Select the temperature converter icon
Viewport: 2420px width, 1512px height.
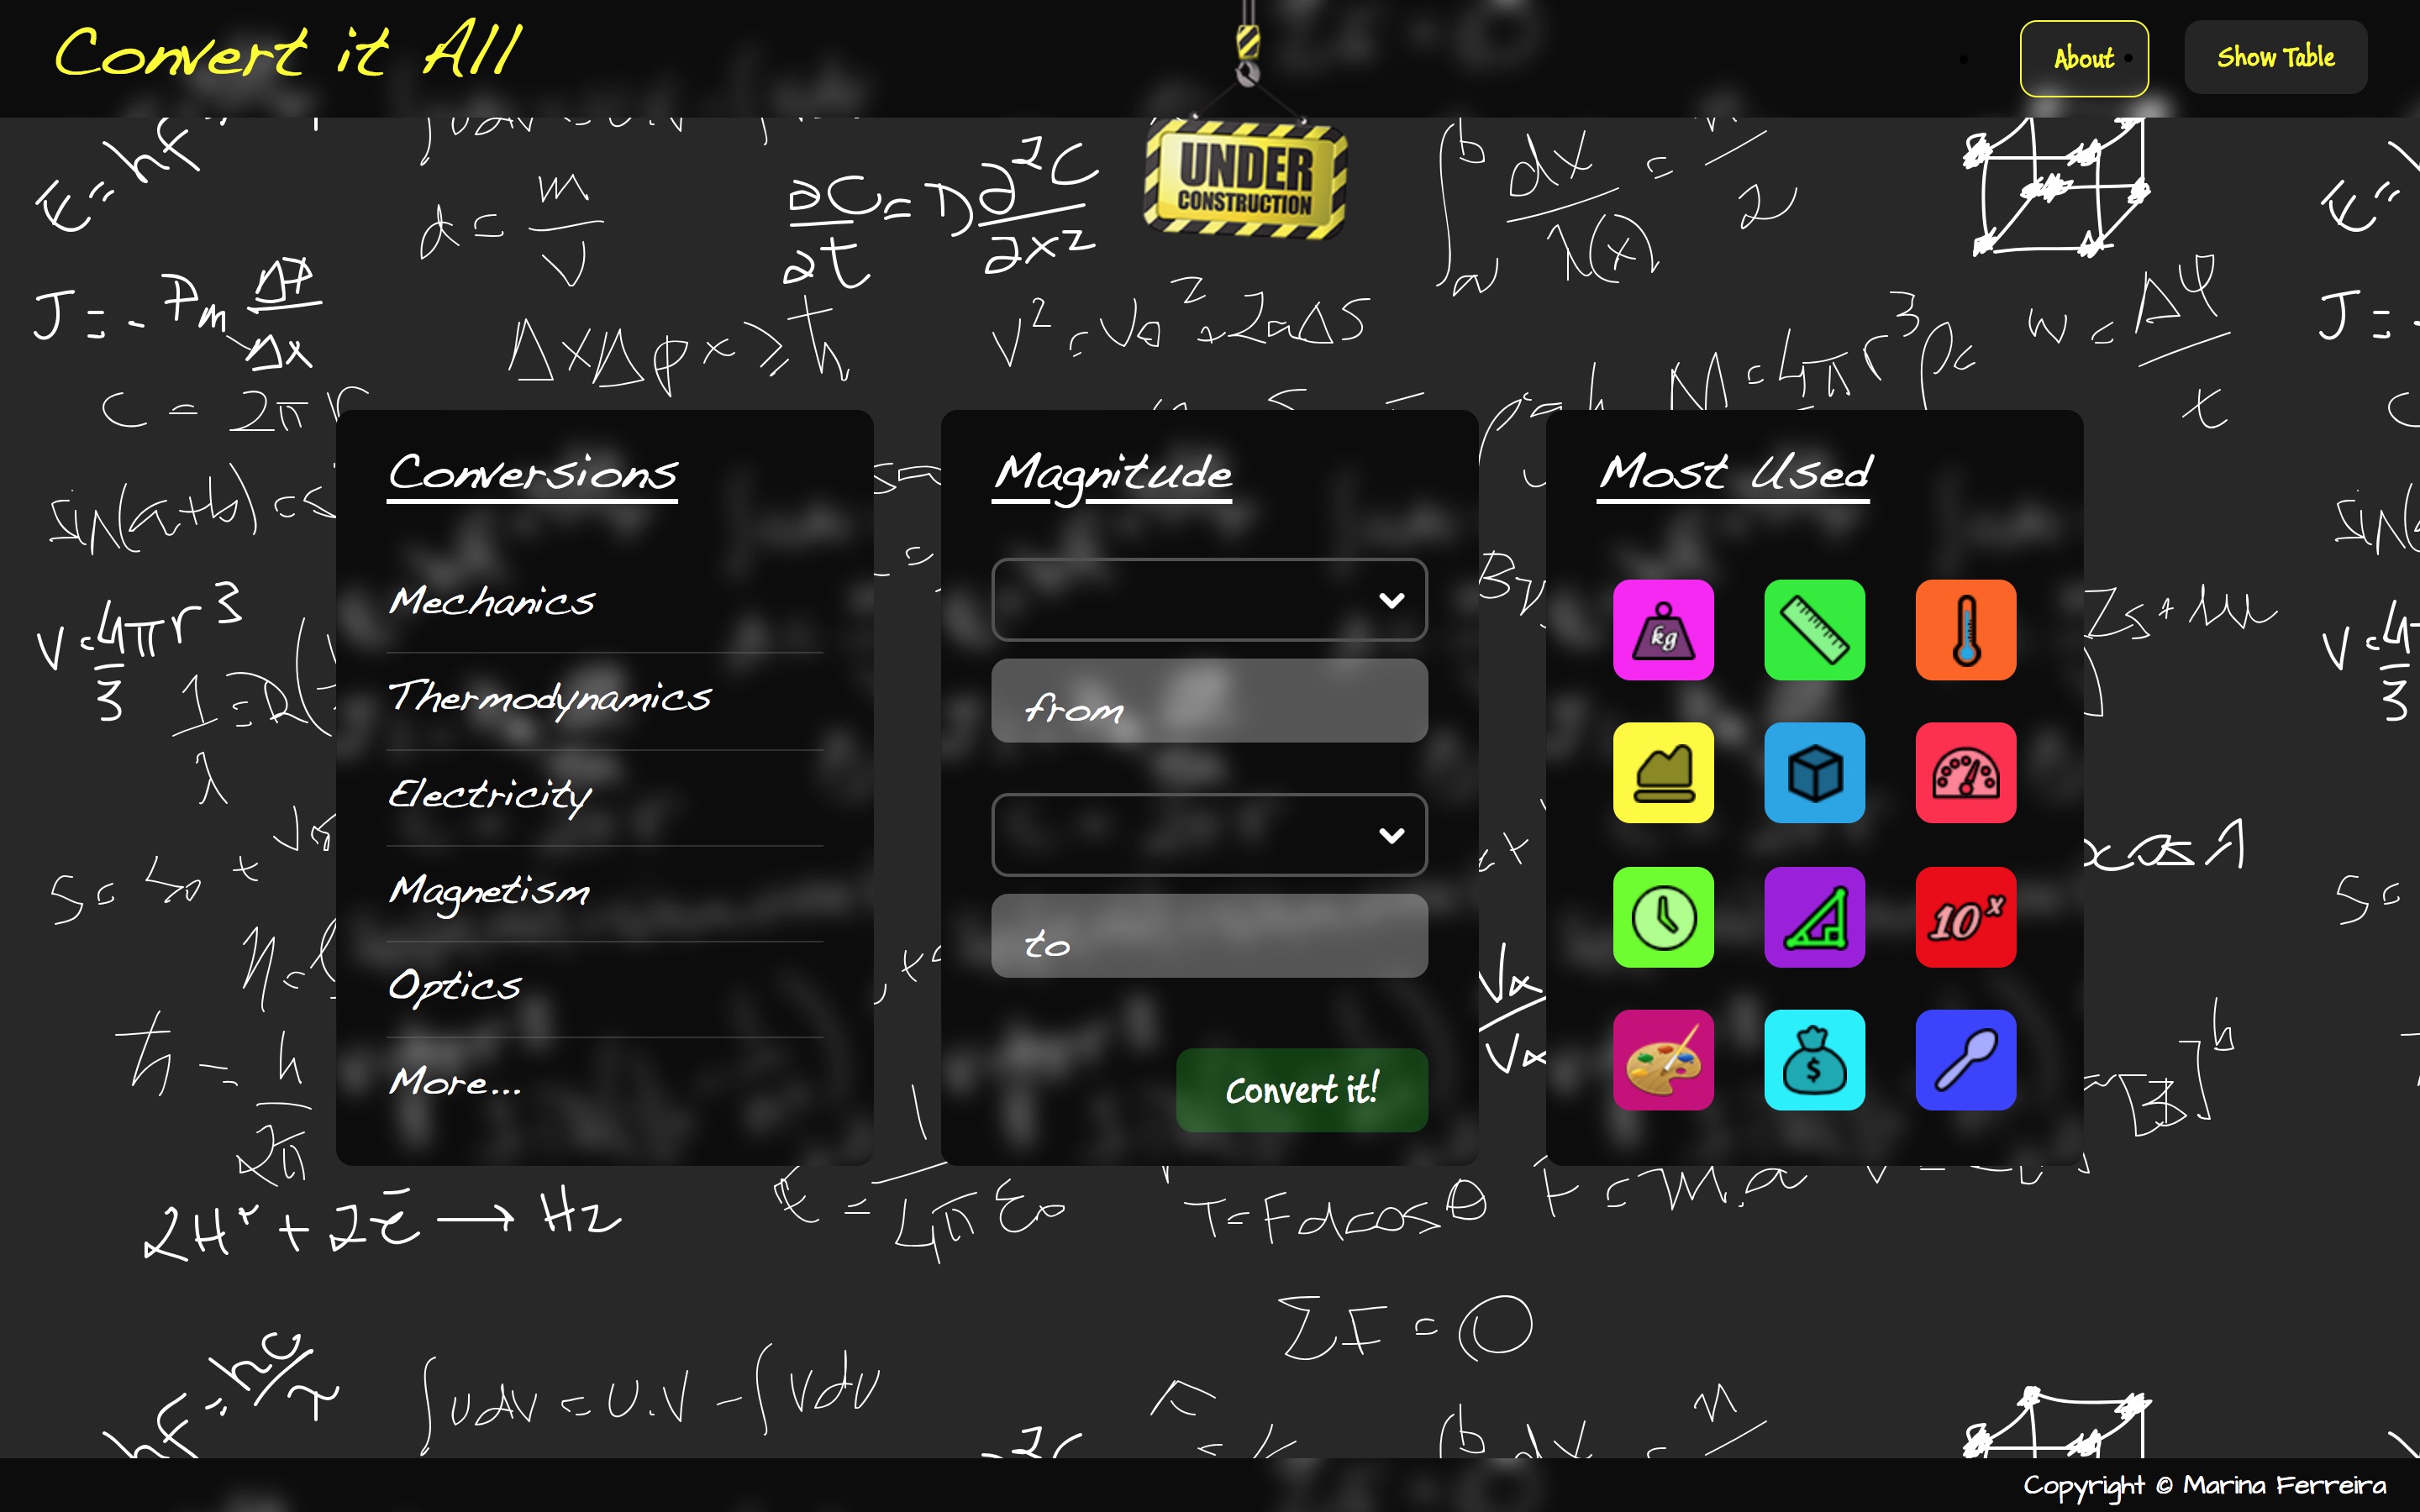click(1964, 631)
